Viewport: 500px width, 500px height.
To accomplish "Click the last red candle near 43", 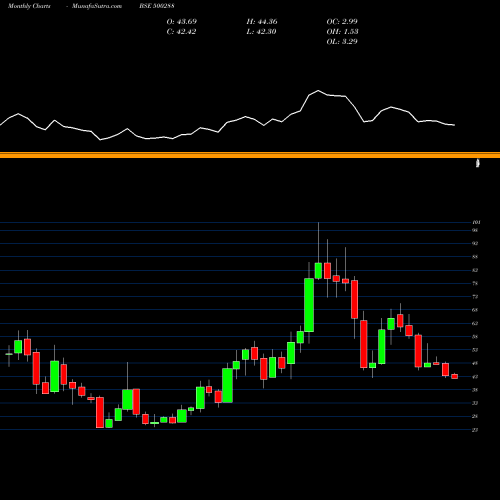I will tap(455, 376).
